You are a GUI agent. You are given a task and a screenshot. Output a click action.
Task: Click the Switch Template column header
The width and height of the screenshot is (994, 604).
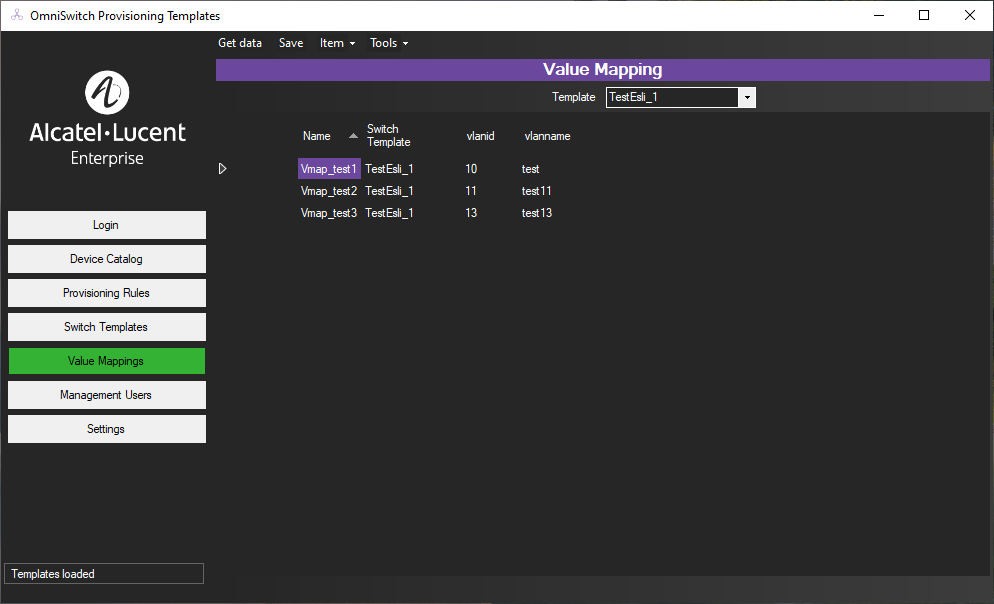click(x=389, y=136)
